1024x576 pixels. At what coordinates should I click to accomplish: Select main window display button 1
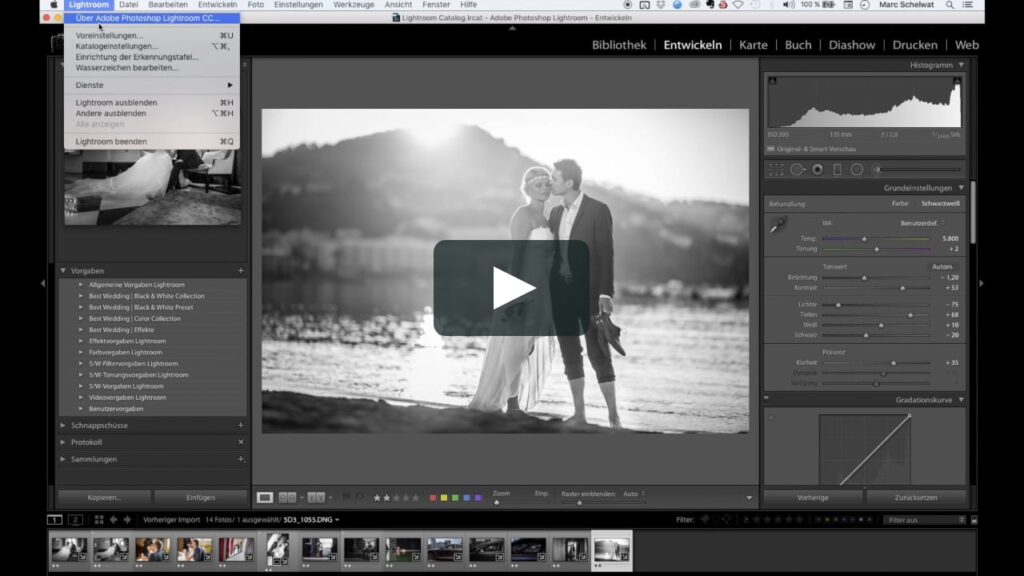tap(55, 520)
